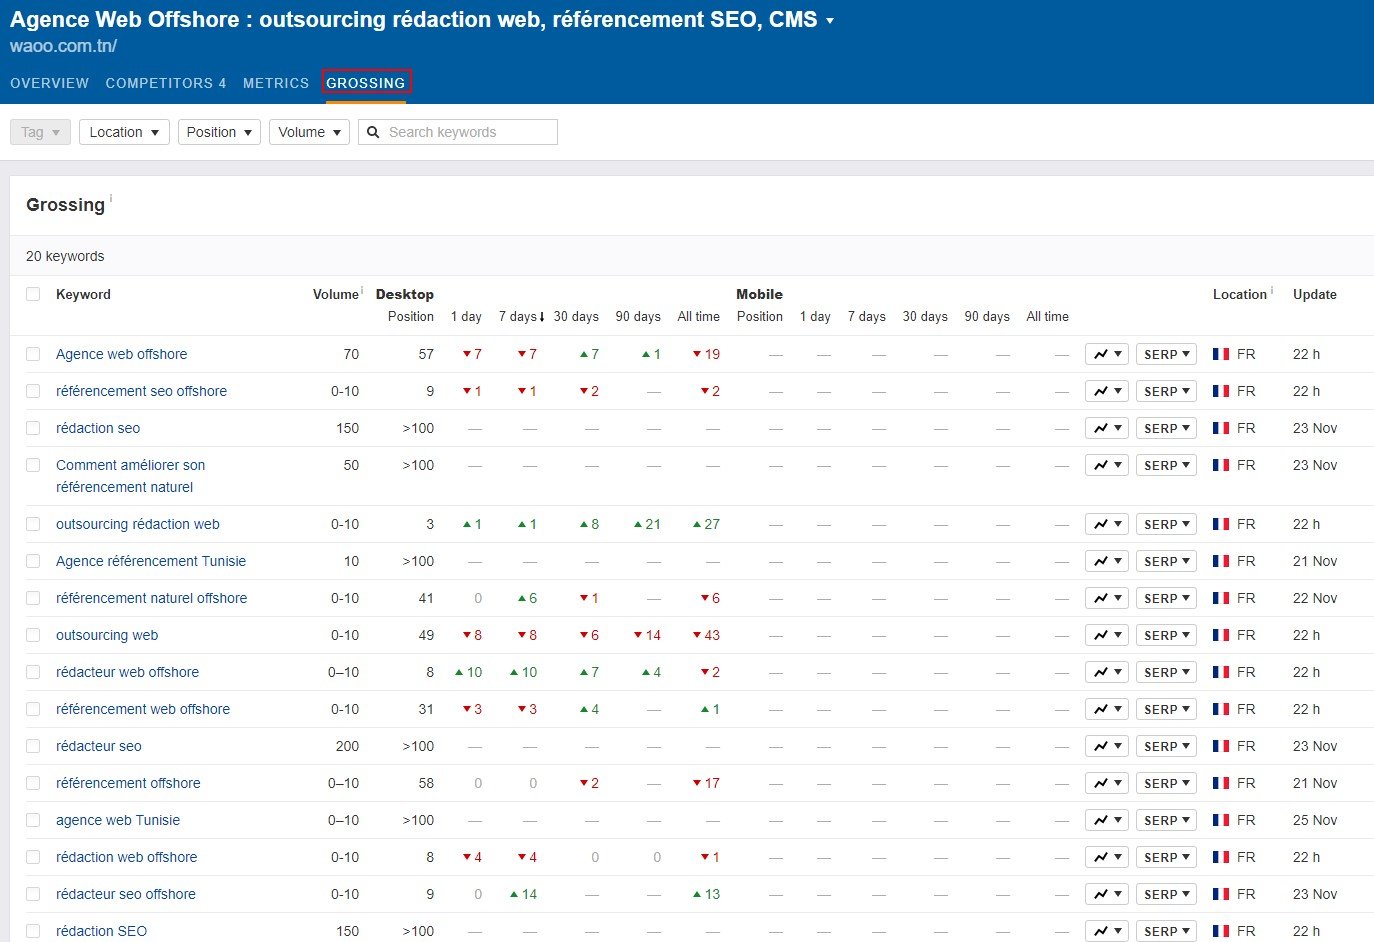This screenshot has width=1374, height=942.
Task: Open chart button for outsourcing web row
Action: pyautogui.click(x=1106, y=635)
